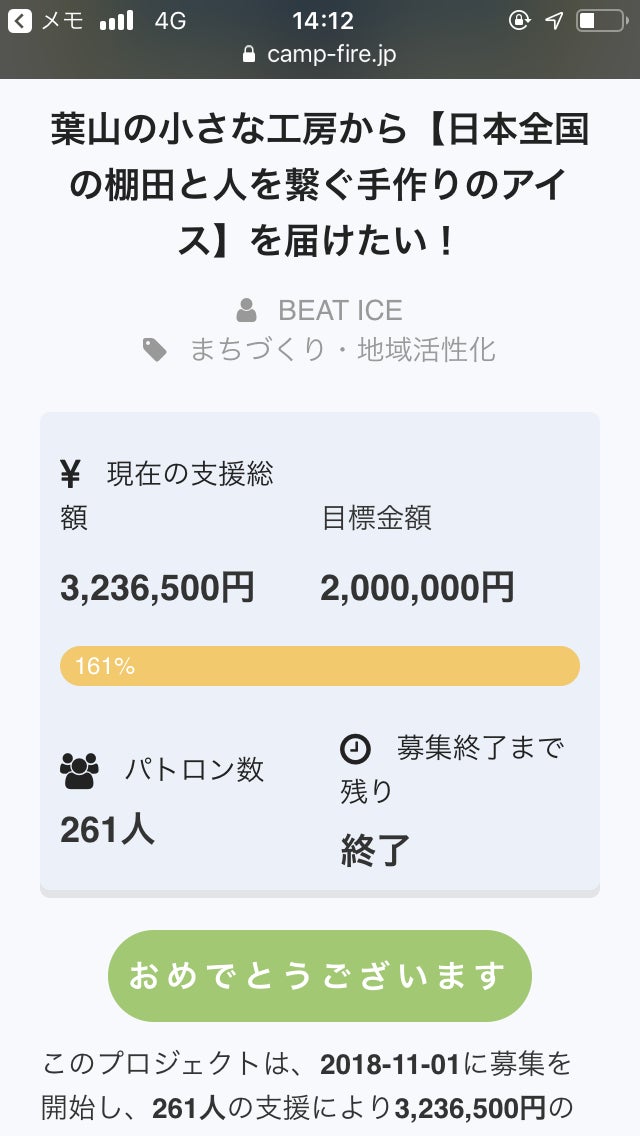
Task: Open the BEAT ICE owner profile link
Action: coord(340,310)
